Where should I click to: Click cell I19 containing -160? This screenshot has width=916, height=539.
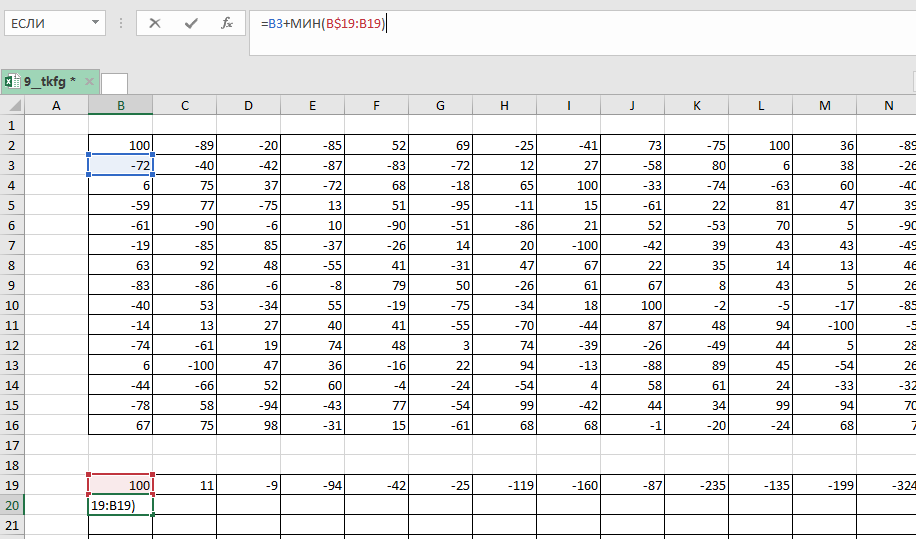[x=568, y=485]
